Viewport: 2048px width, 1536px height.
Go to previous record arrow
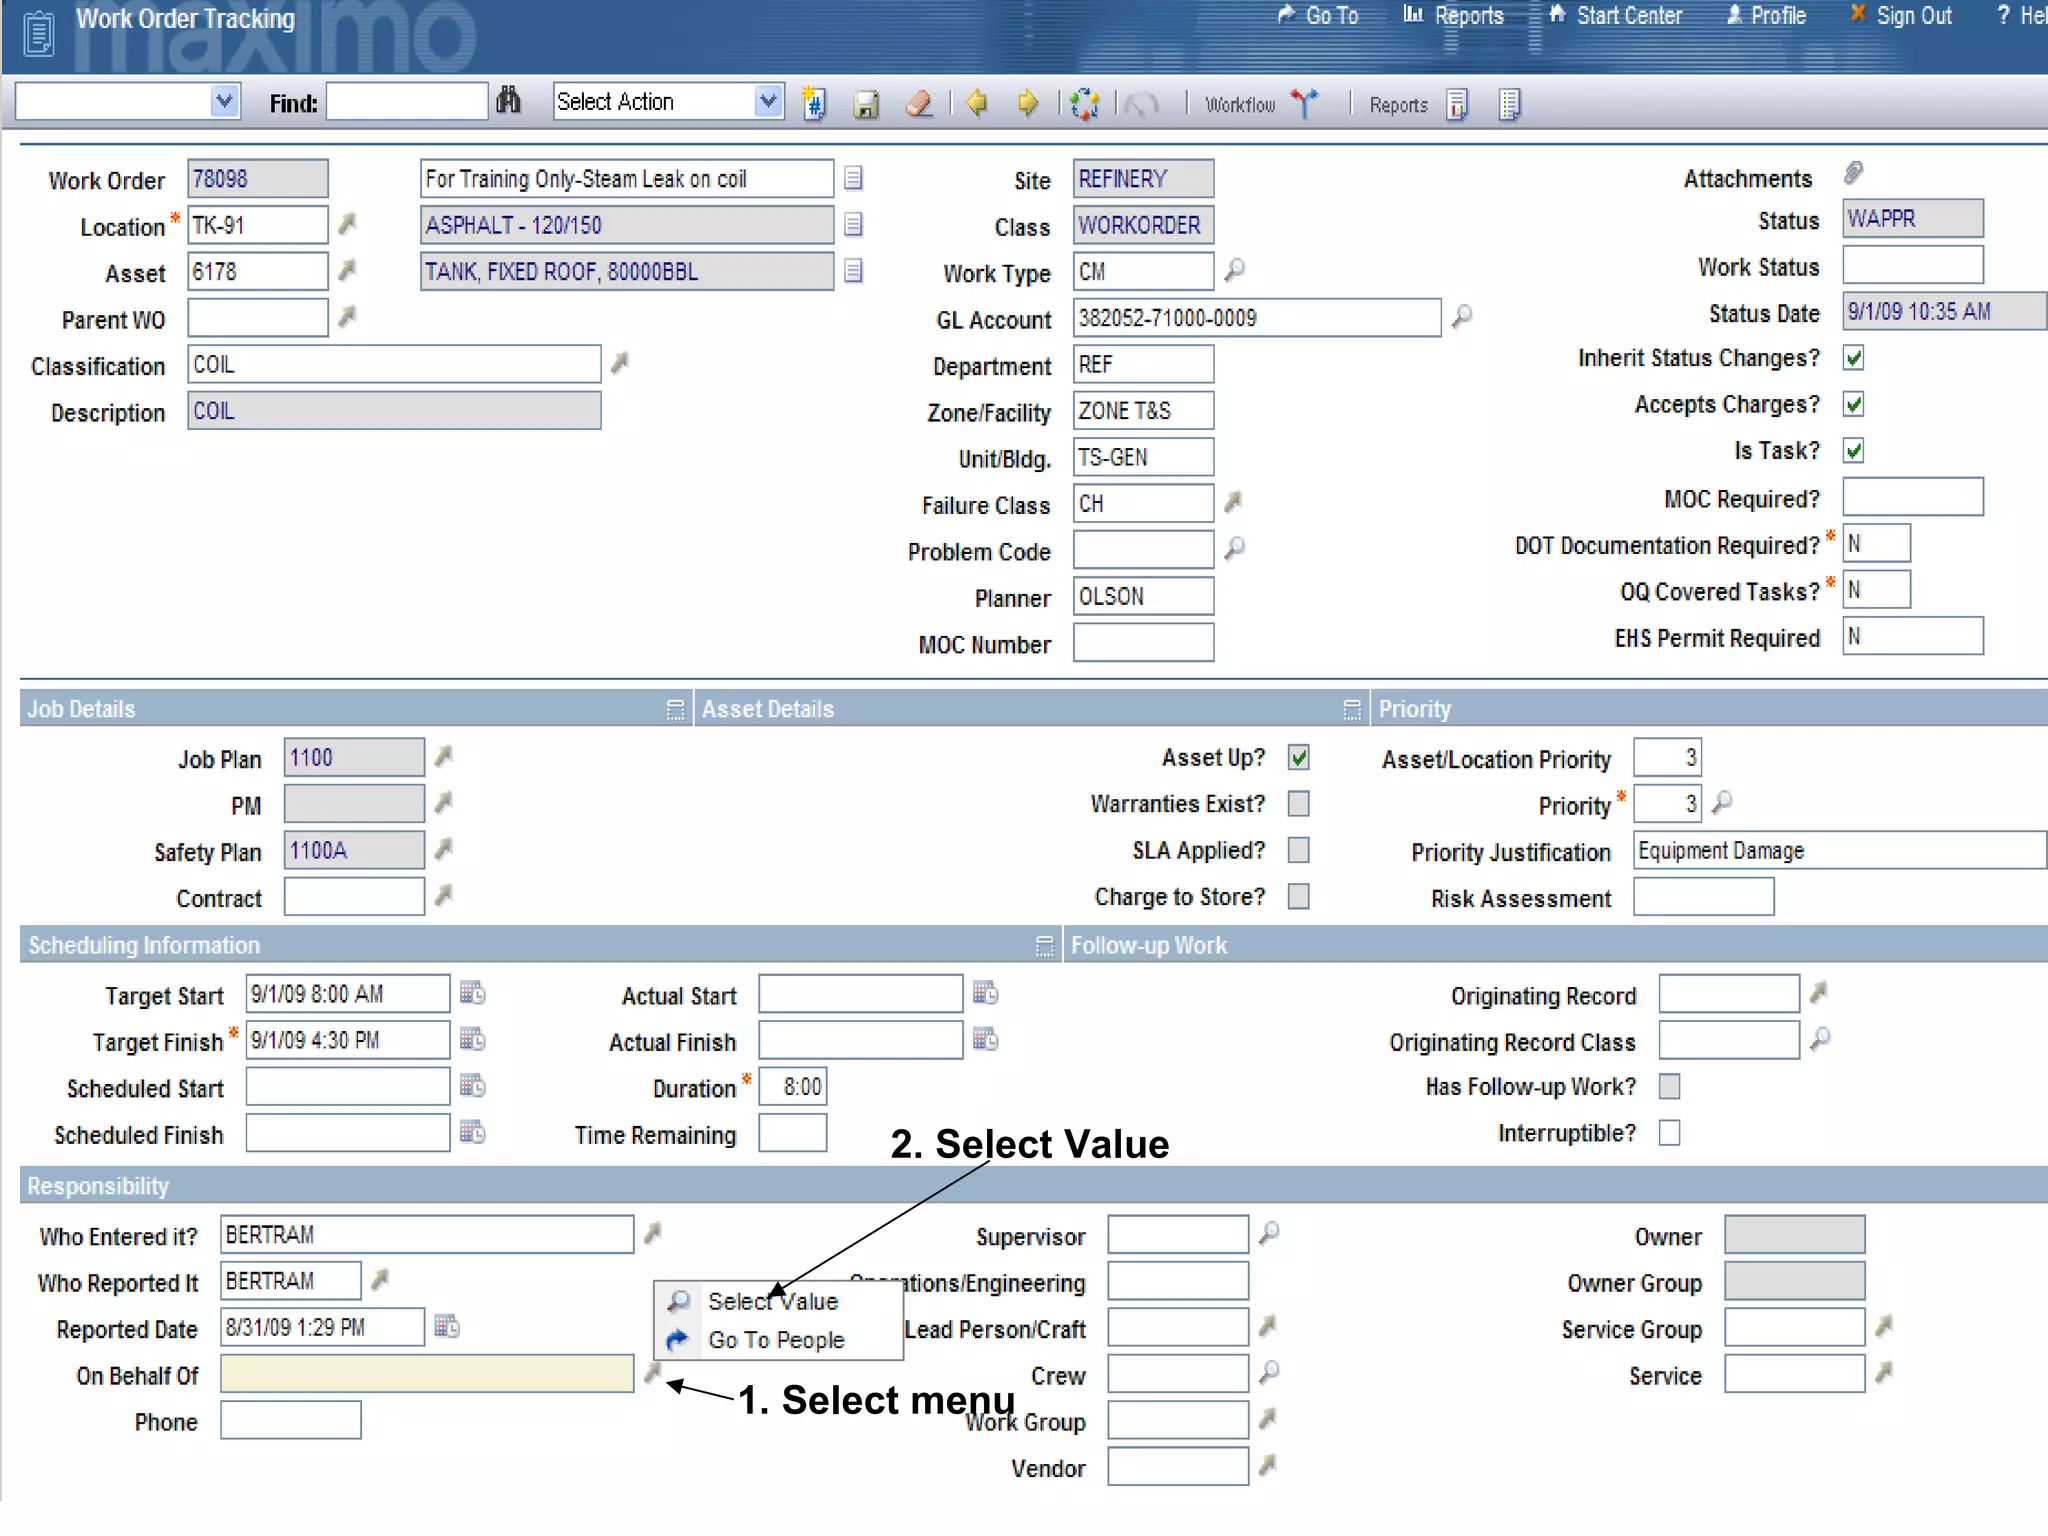click(977, 103)
